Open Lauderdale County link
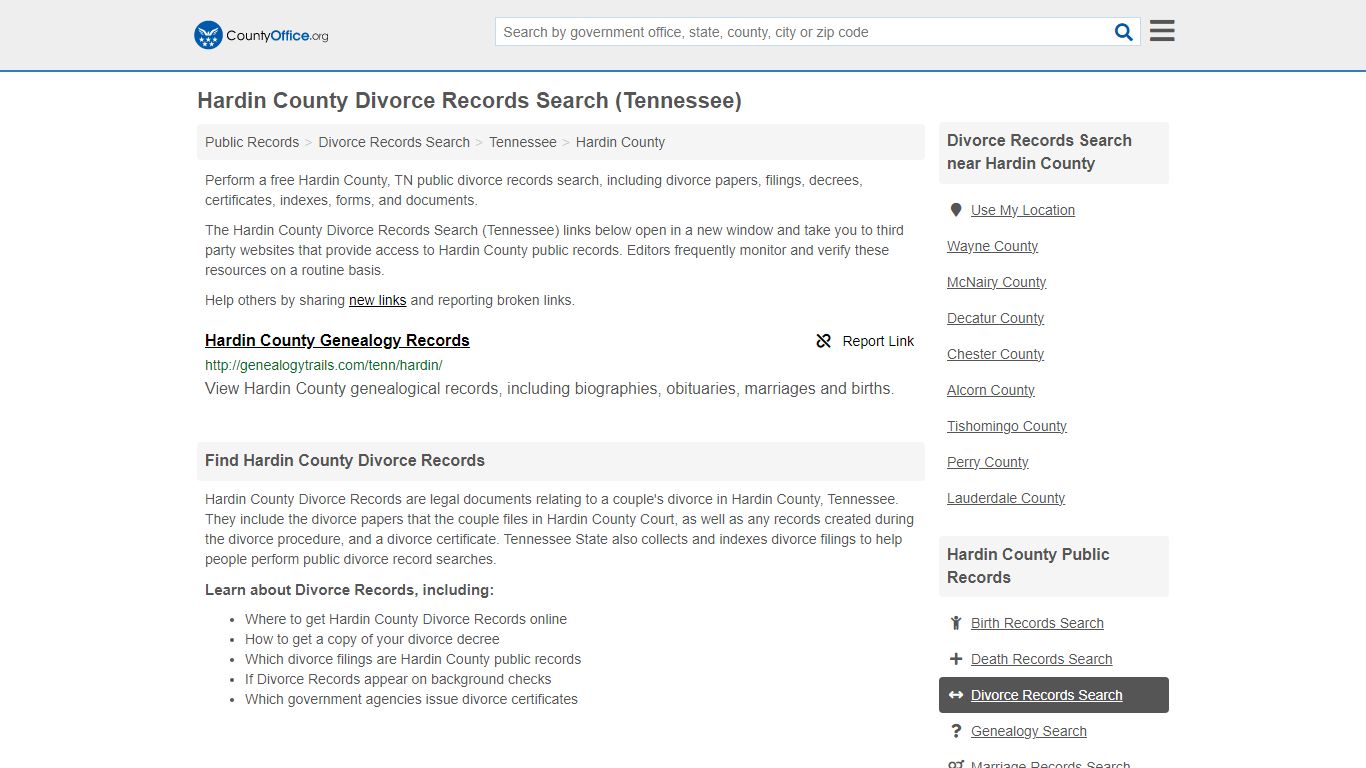 1006,498
